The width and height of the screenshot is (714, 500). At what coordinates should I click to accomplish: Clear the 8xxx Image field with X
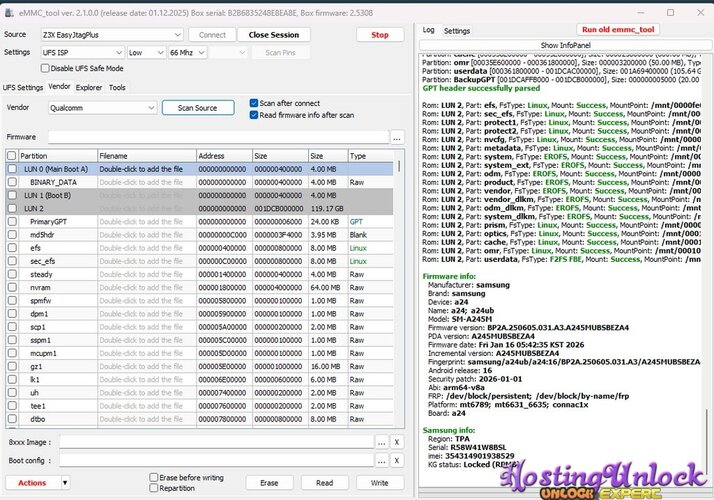(x=397, y=442)
